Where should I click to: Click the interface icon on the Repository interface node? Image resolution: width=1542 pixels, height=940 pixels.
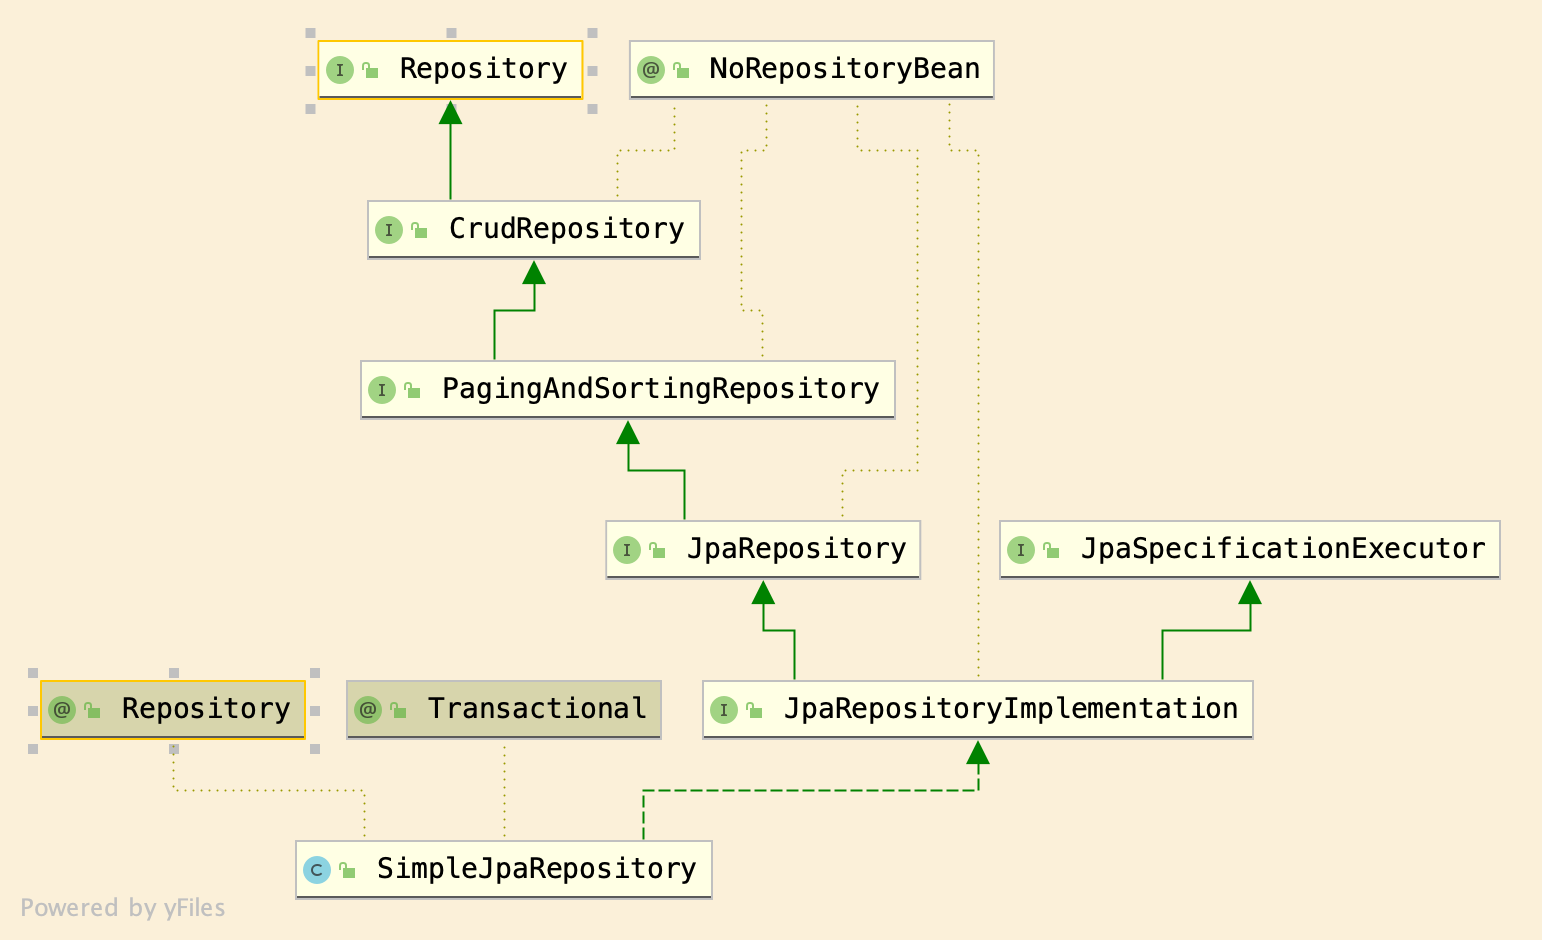click(341, 70)
